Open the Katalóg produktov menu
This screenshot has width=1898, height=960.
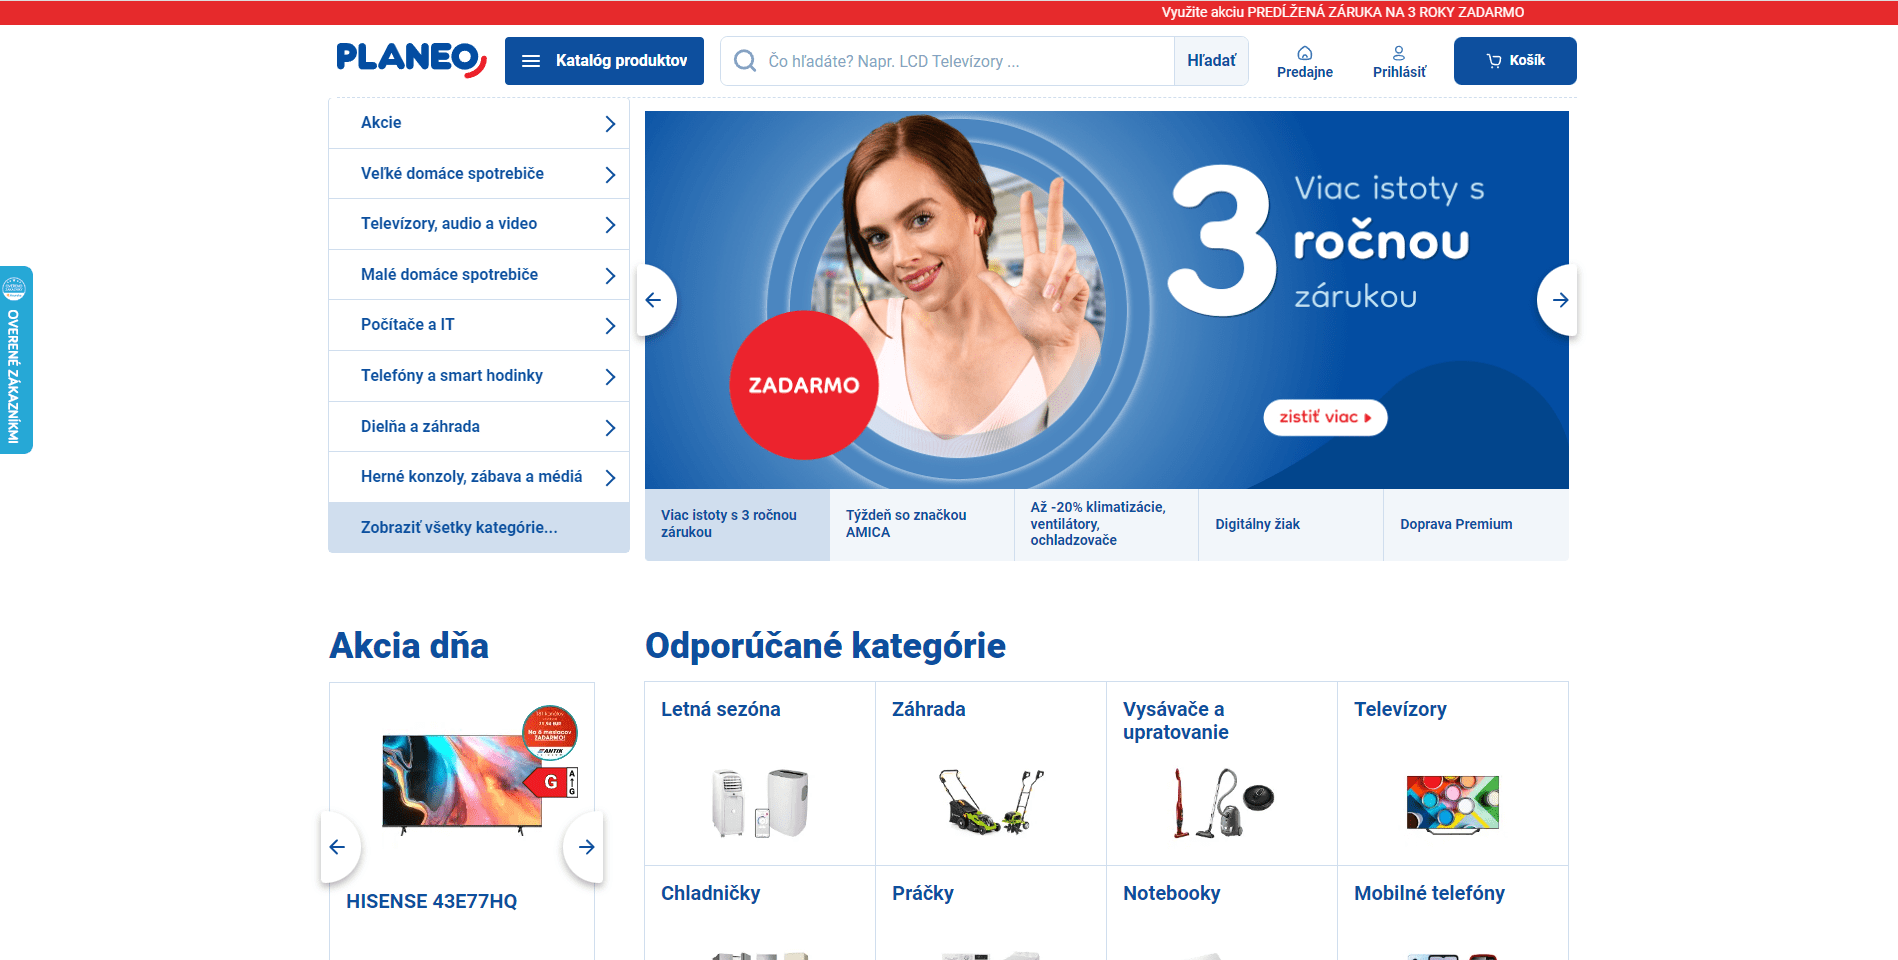point(604,61)
